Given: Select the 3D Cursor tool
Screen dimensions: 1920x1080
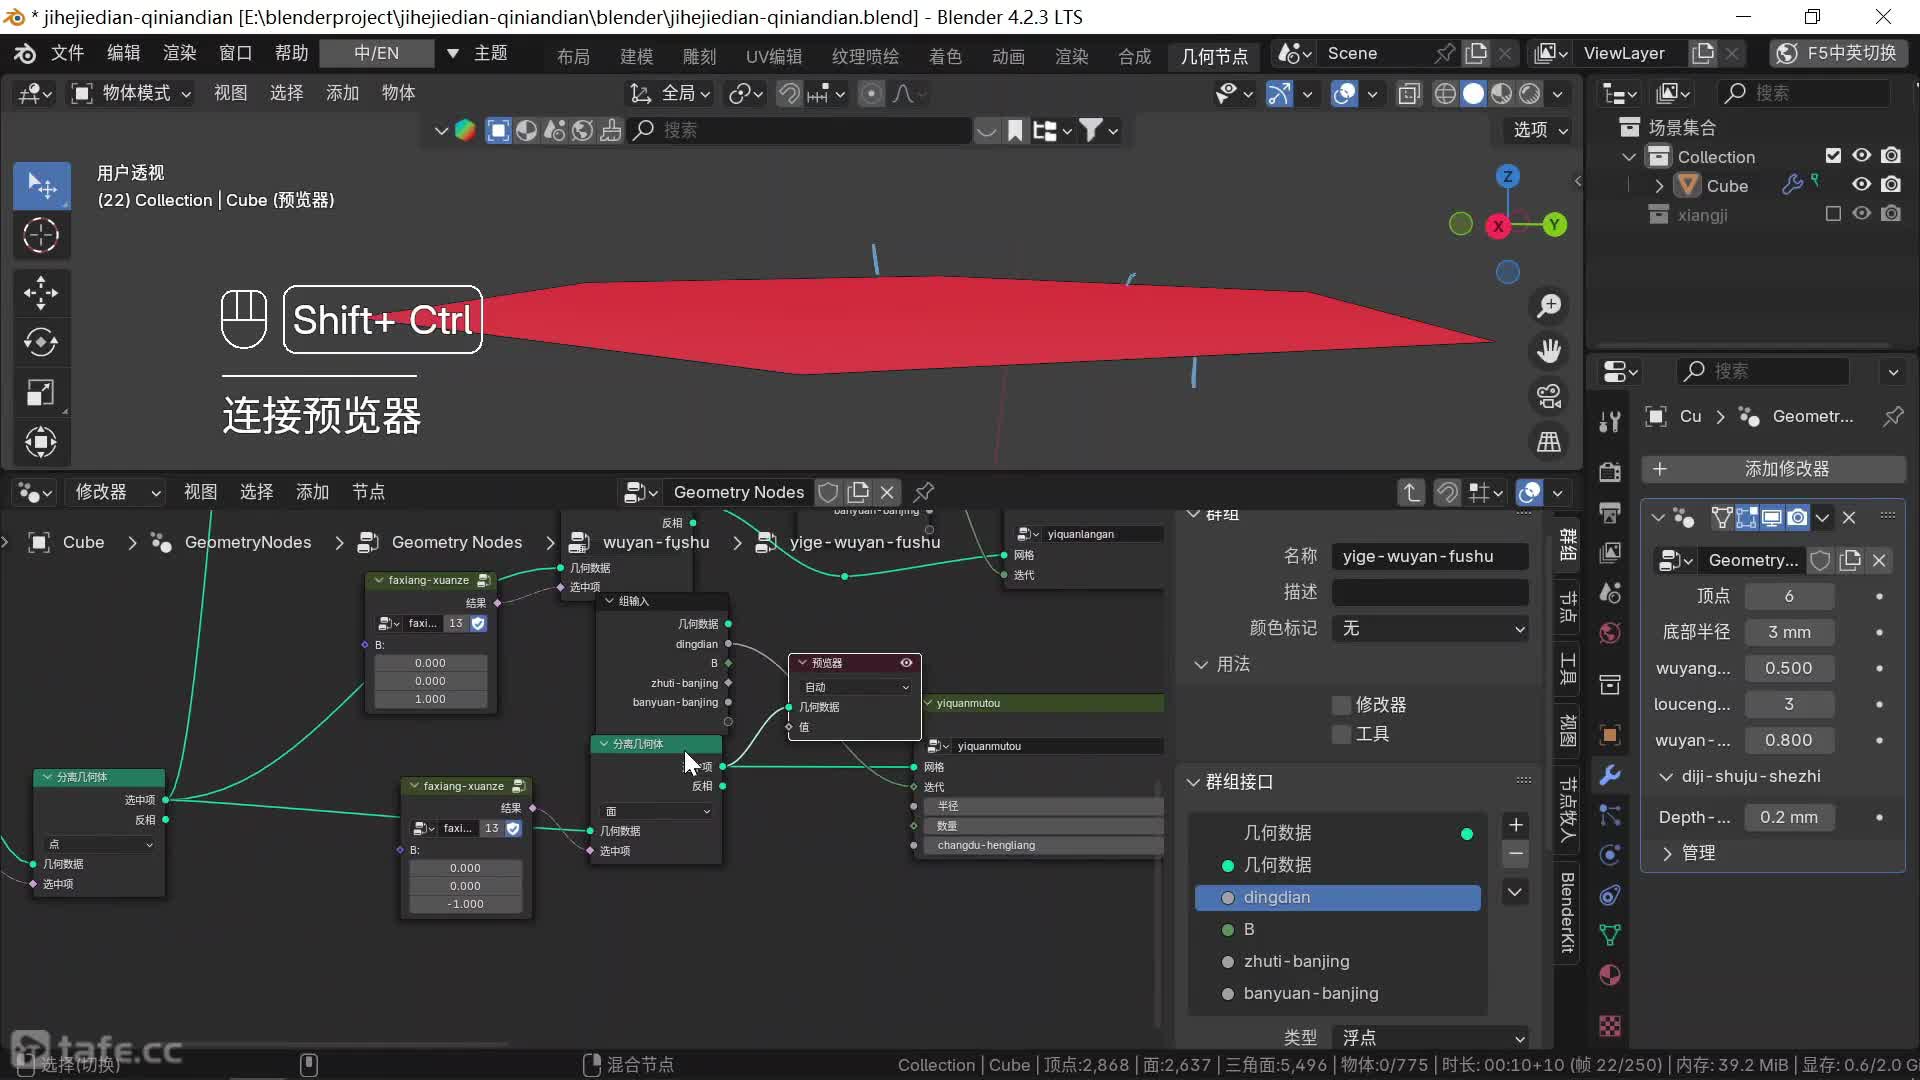Looking at the screenshot, I should (41, 236).
